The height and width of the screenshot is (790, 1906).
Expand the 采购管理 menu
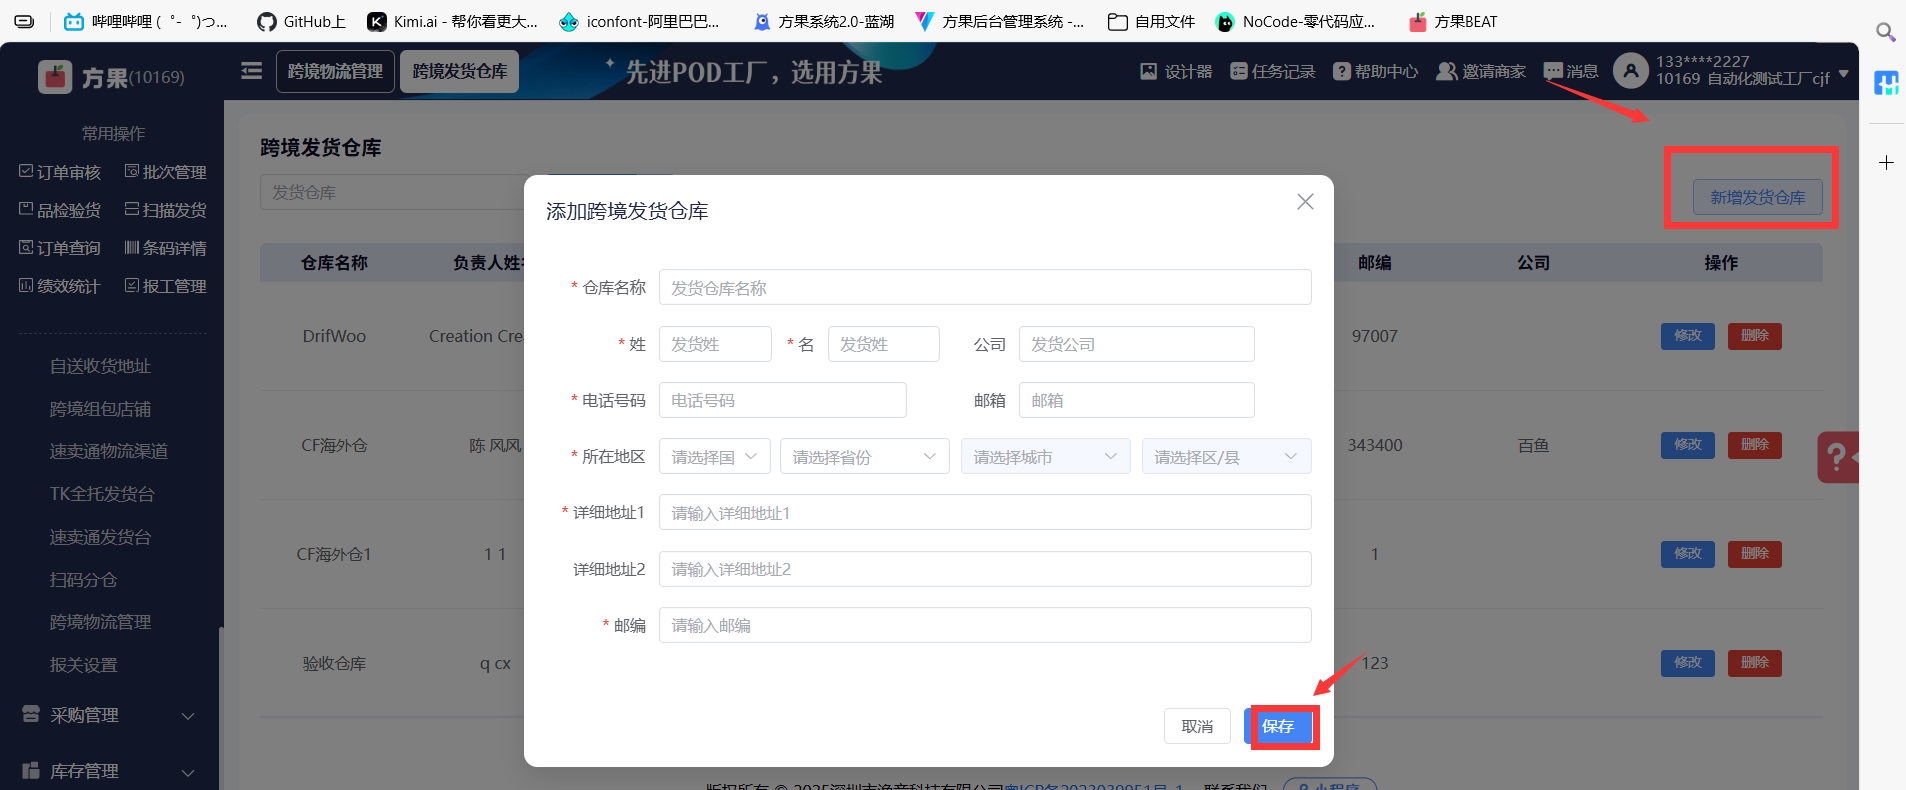pyautogui.click(x=109, y=715)
